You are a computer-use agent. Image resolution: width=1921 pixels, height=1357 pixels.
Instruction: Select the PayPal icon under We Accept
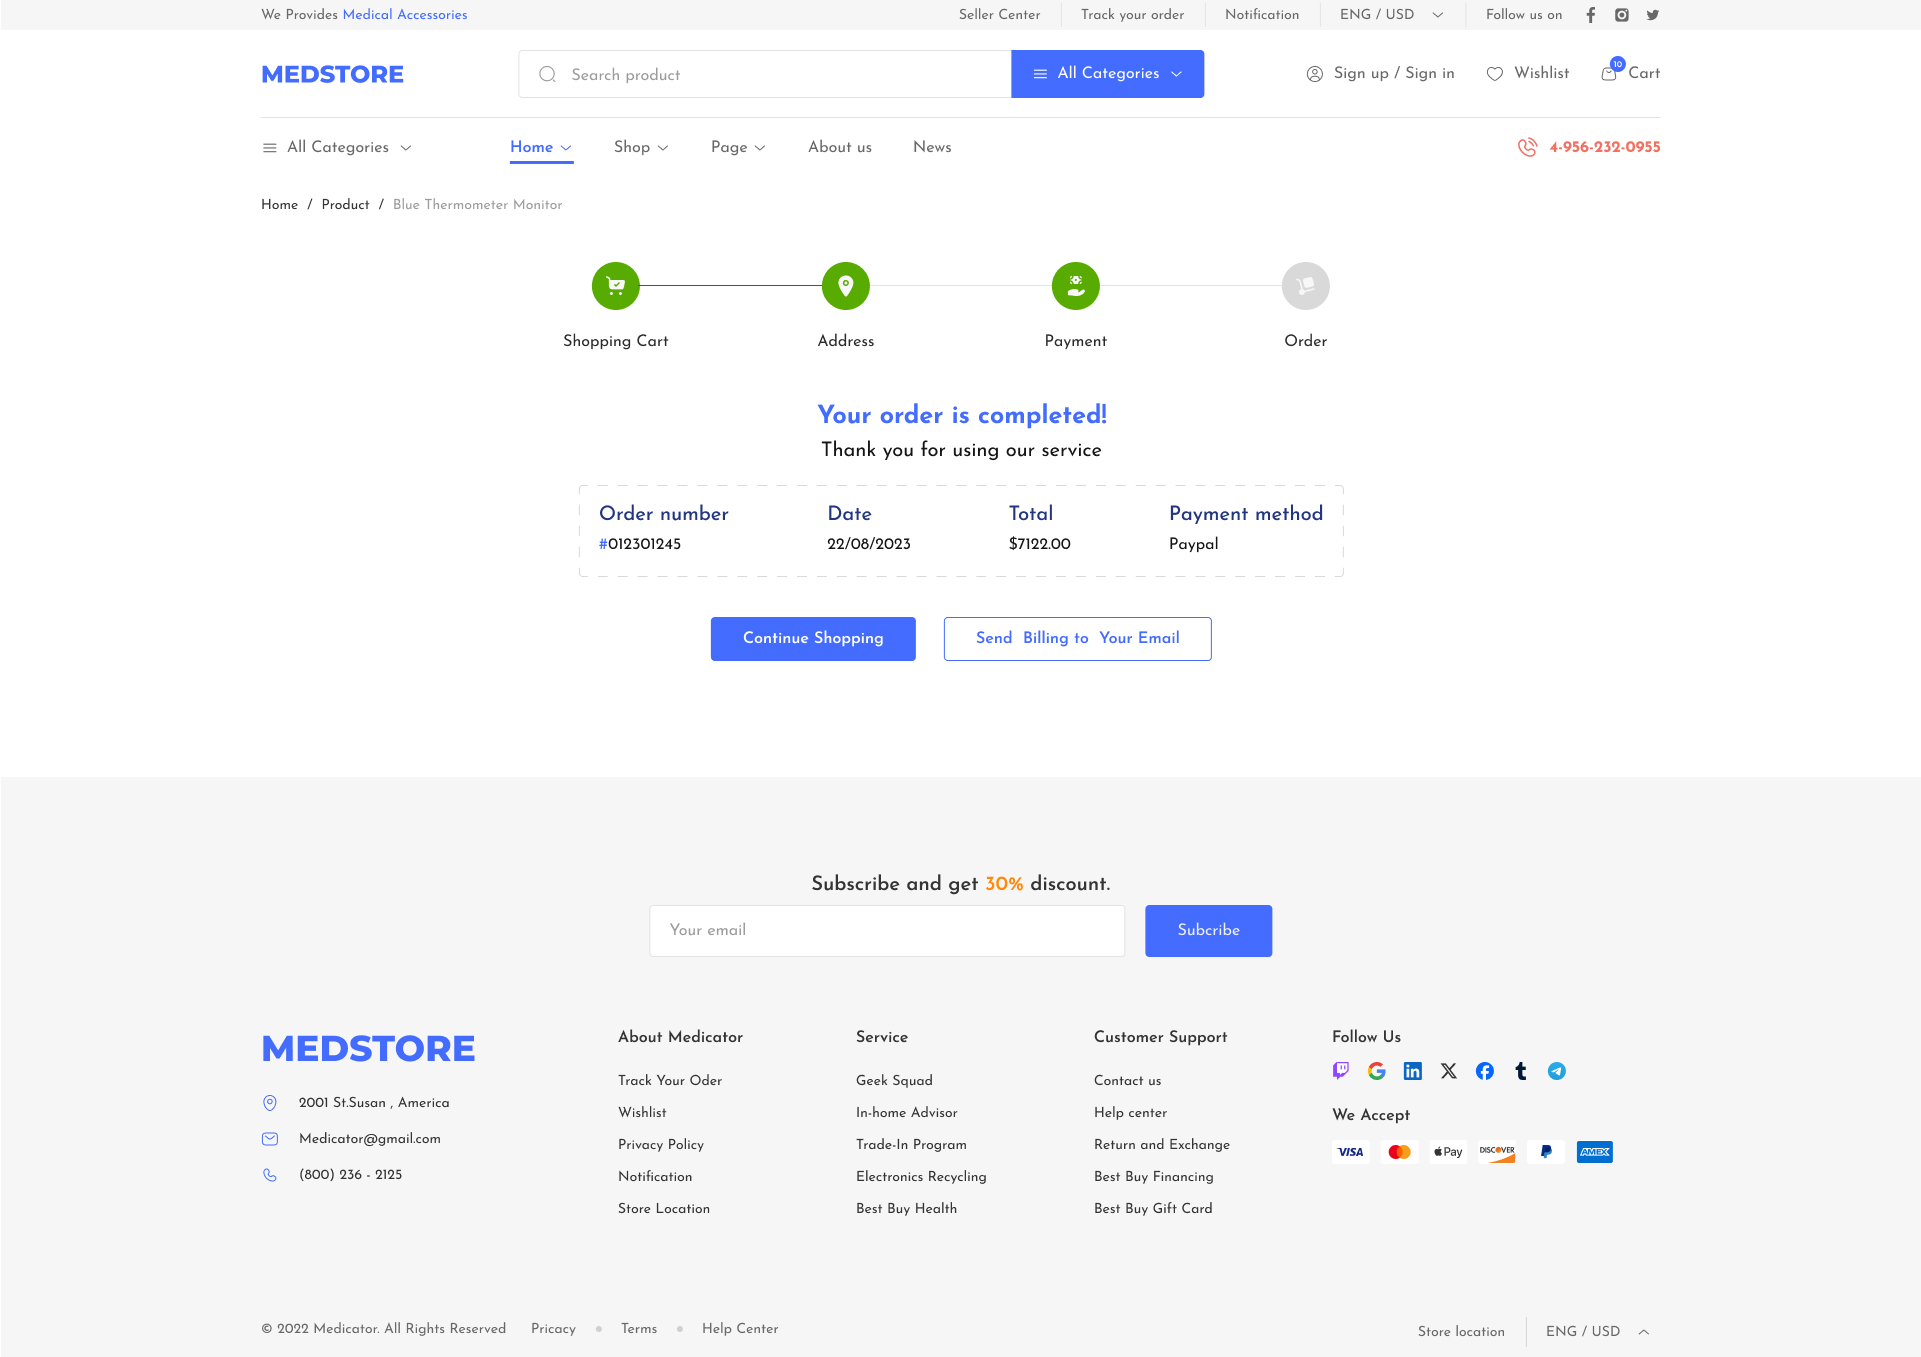click(x=1545, y=1151)
